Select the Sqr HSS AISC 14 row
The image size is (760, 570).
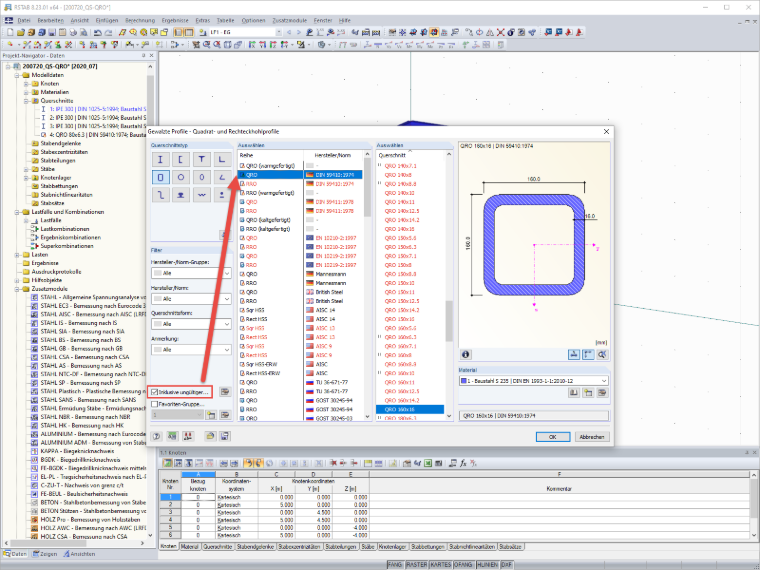(301, 310)
